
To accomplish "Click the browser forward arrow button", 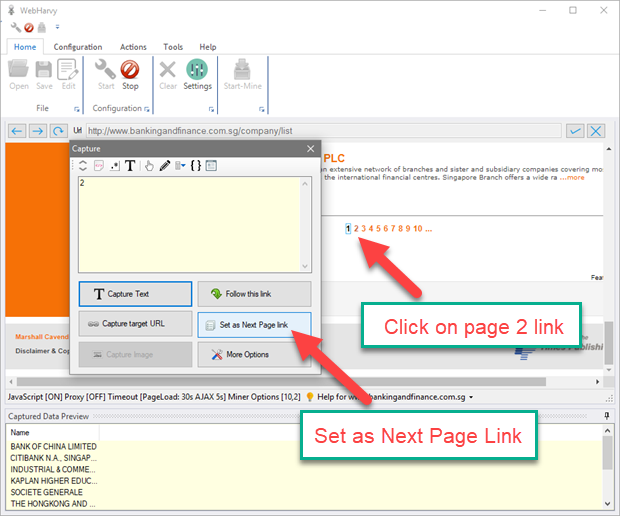I will click(38, 130).
